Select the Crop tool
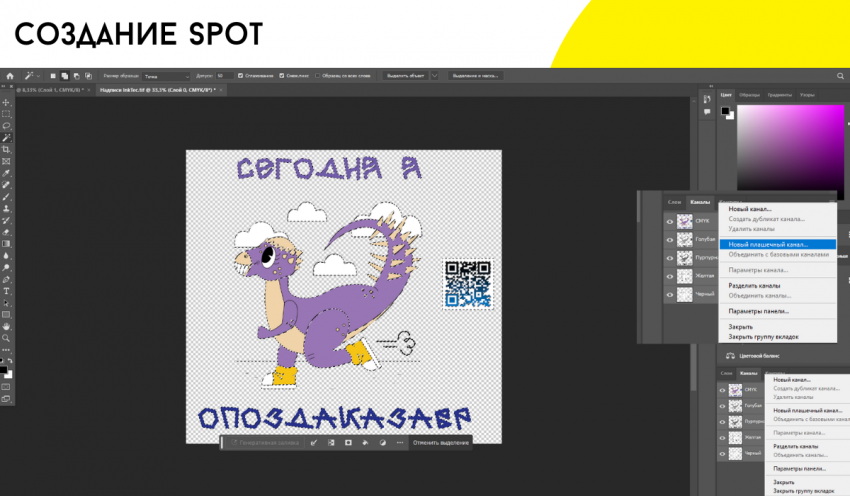This screenshot has width=850, height=496. point(6,149)
